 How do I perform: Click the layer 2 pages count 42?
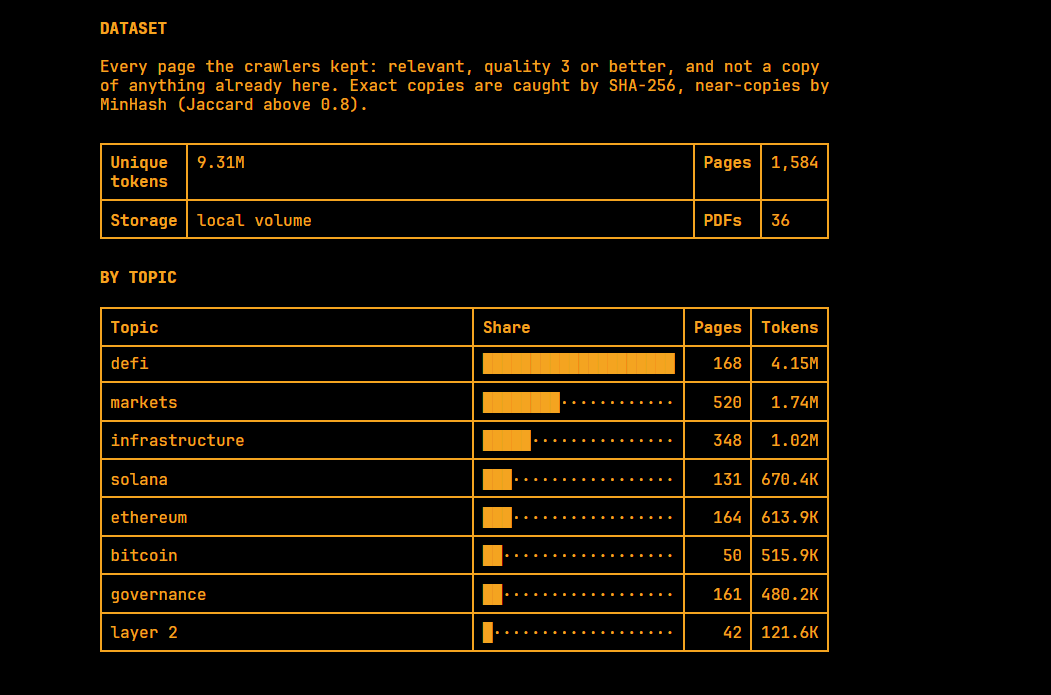[x=732, y=633]
